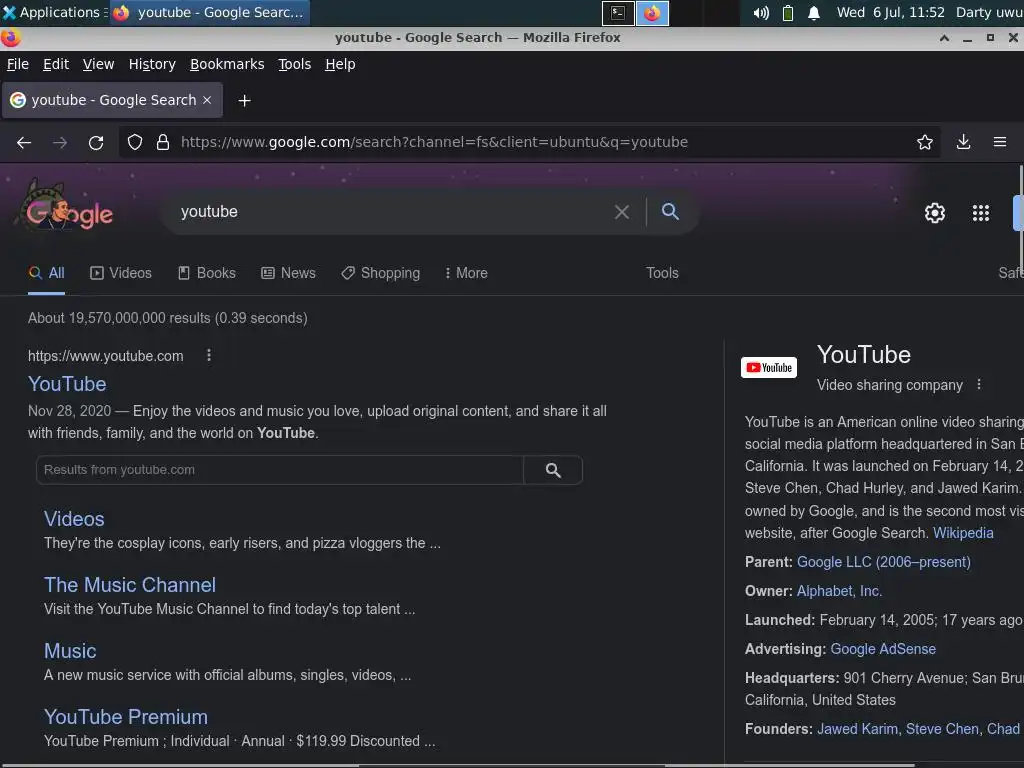Click the Google search magnifier button
This screenshot has width=1024, height=768.
pos(670,211)
